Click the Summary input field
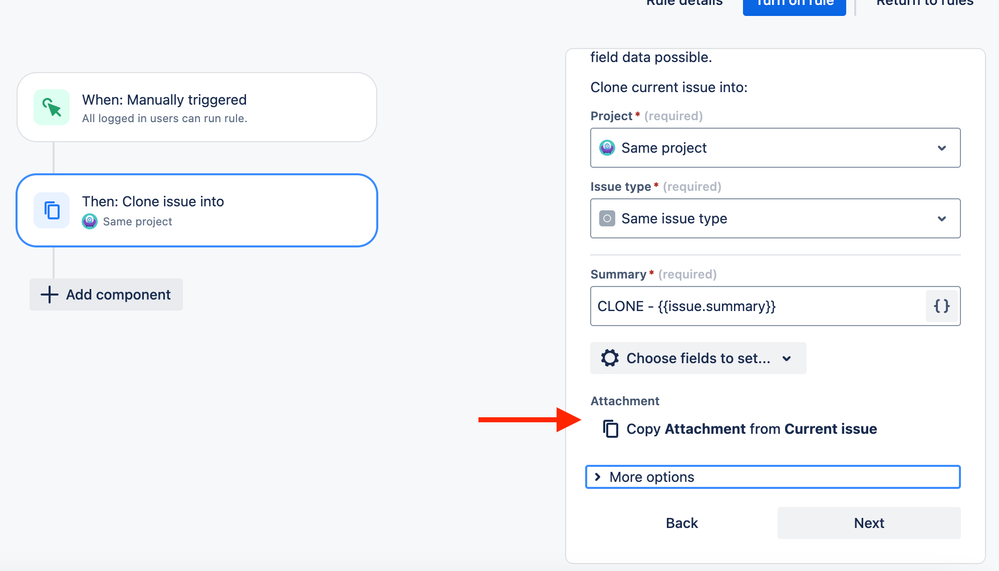This screenshot has width=999, height=571. click(x=758, y=306)
